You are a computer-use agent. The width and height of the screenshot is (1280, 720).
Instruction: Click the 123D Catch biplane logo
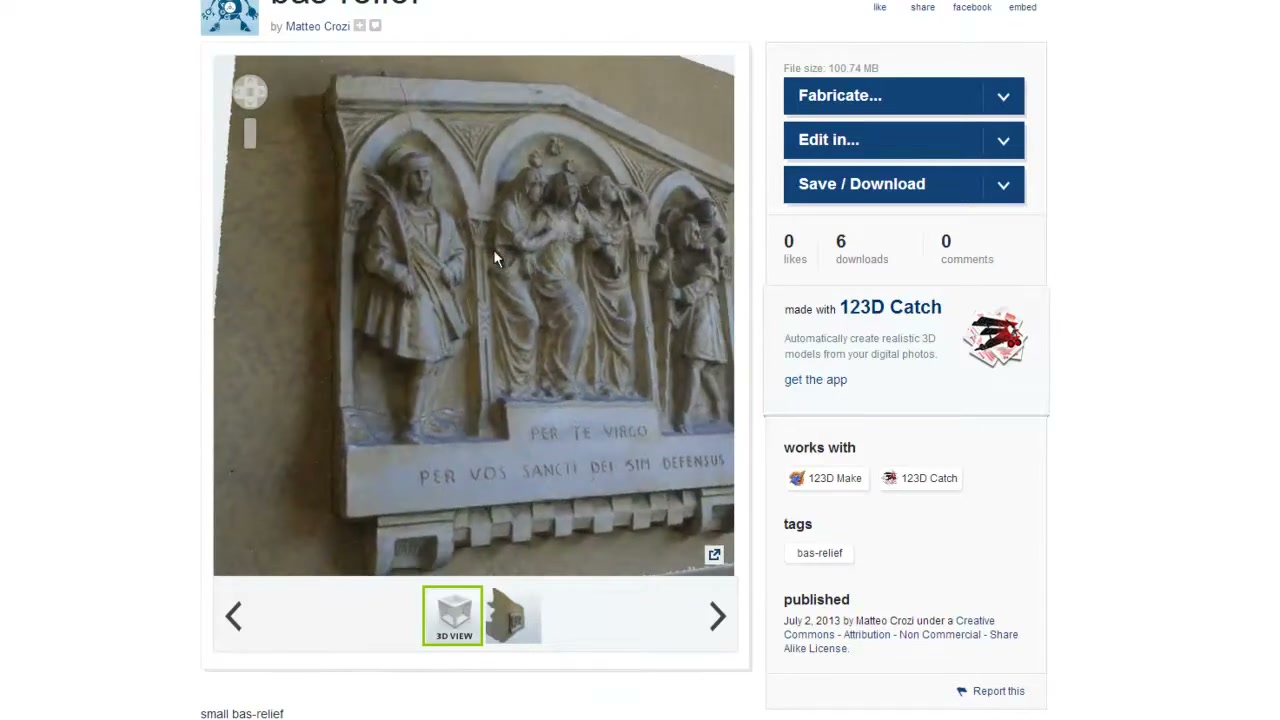click(995, 339)
